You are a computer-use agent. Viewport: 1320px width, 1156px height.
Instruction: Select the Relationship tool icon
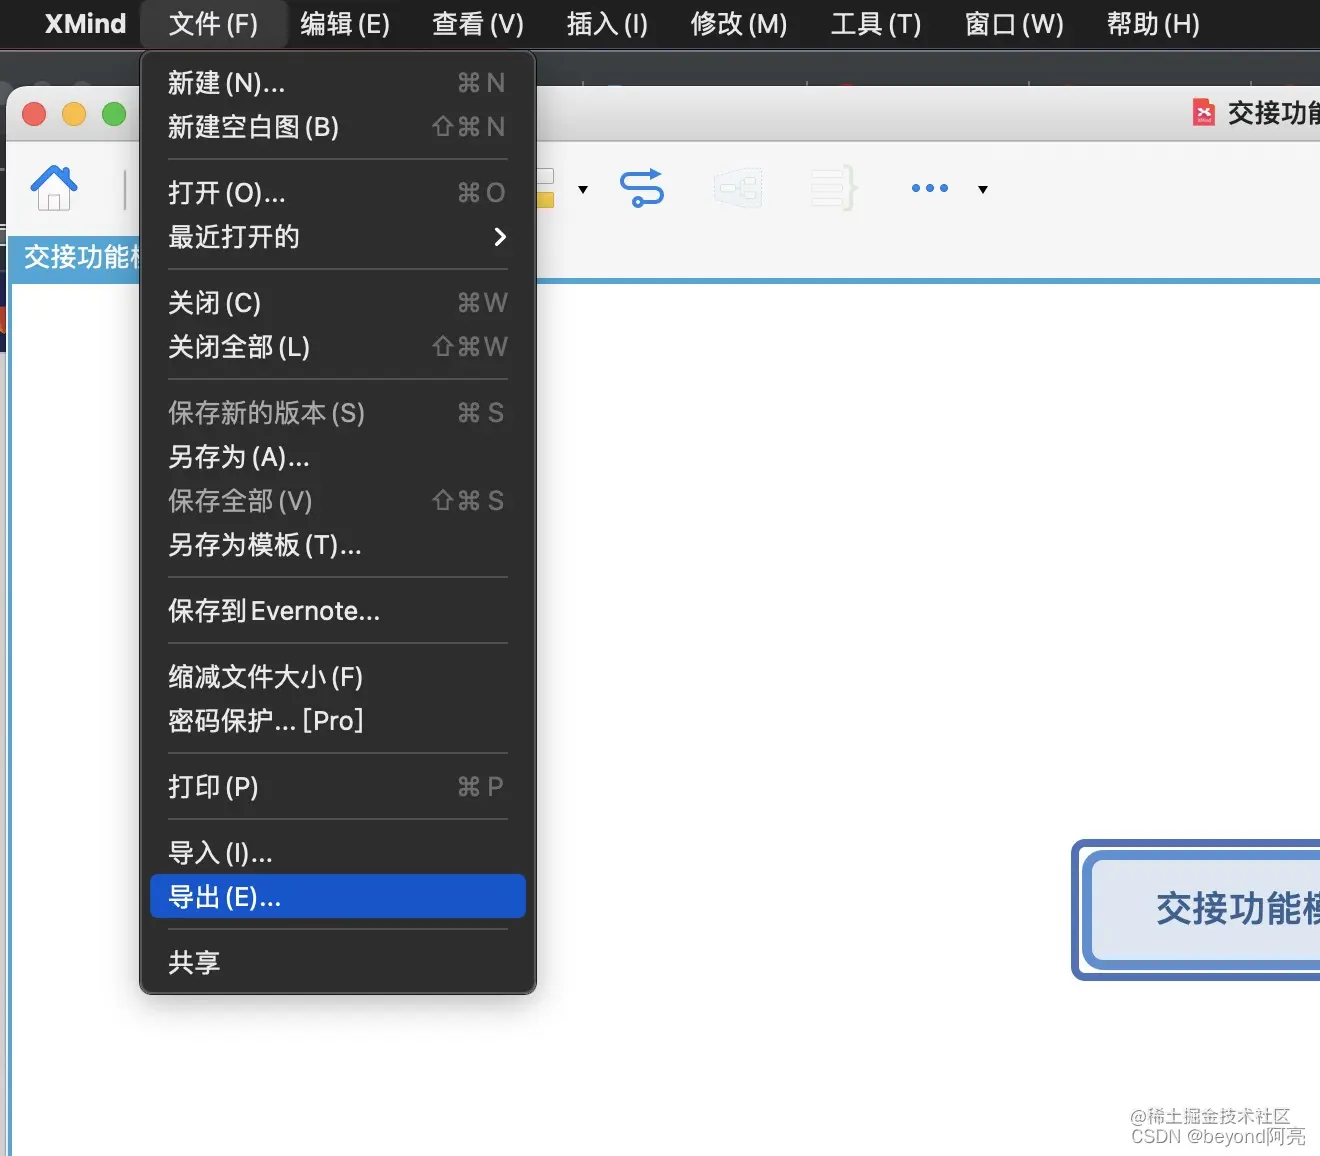pos(641,188)
